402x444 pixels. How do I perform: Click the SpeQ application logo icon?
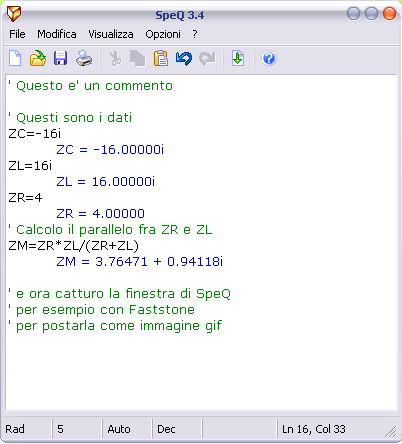(x=14, y=14)
